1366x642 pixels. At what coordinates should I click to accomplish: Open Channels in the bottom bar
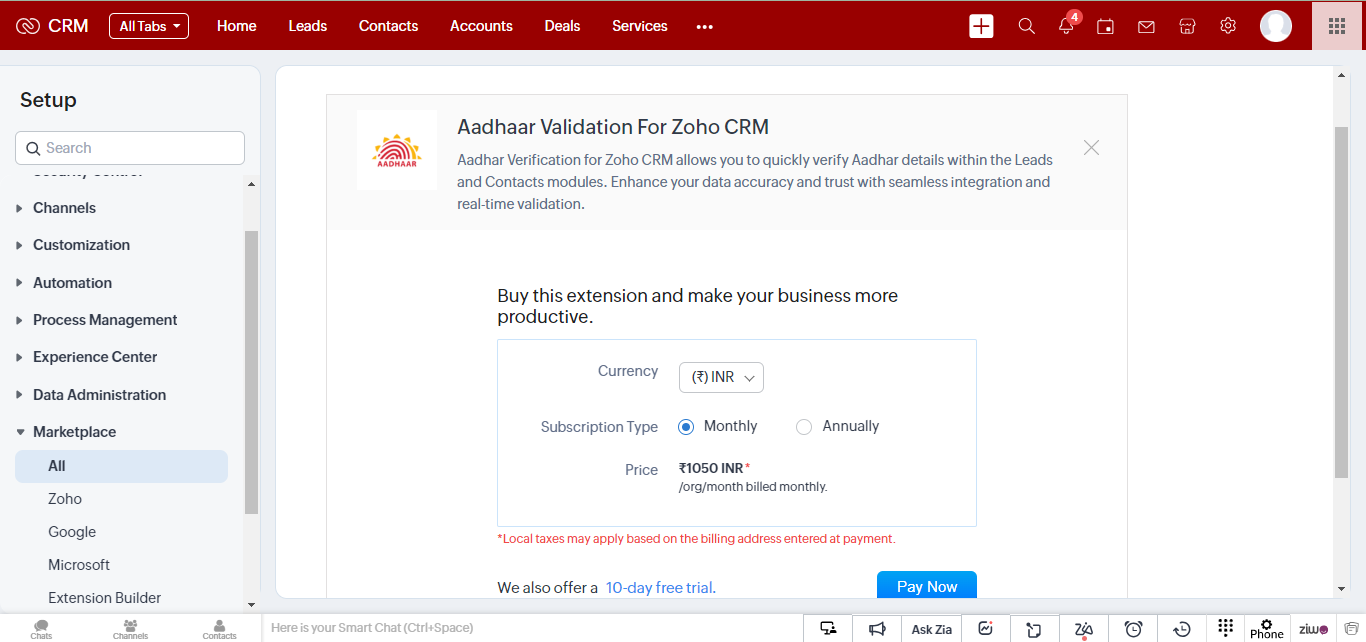coord(130,629)
